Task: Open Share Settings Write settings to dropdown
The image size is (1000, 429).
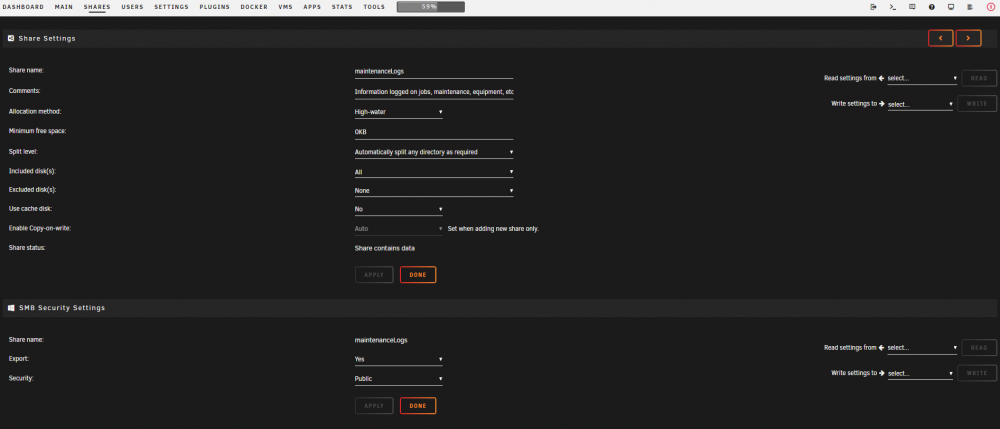Action: 920,104
